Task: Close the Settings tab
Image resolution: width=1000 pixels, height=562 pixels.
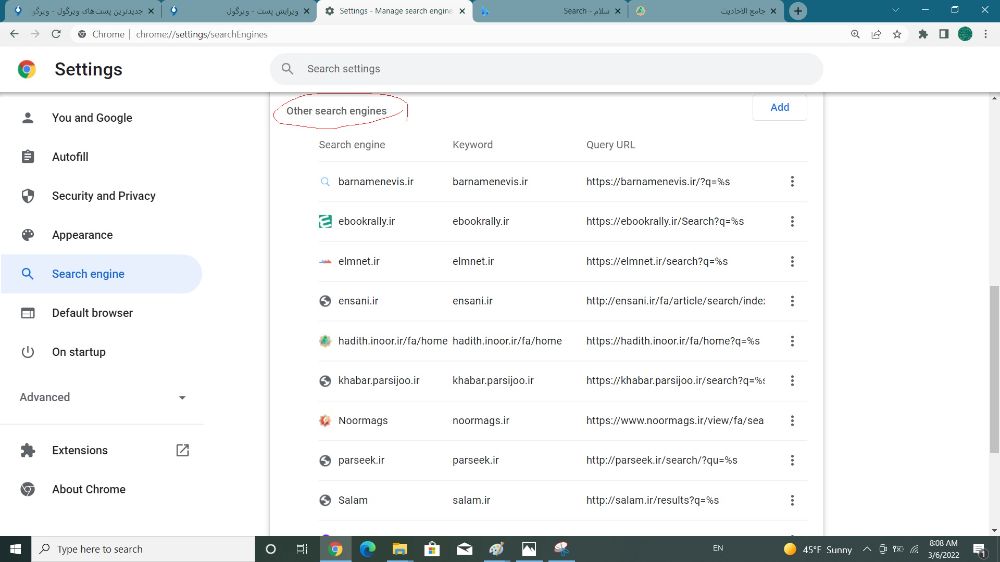Action: pyautogui.click(x=462, y=11)
